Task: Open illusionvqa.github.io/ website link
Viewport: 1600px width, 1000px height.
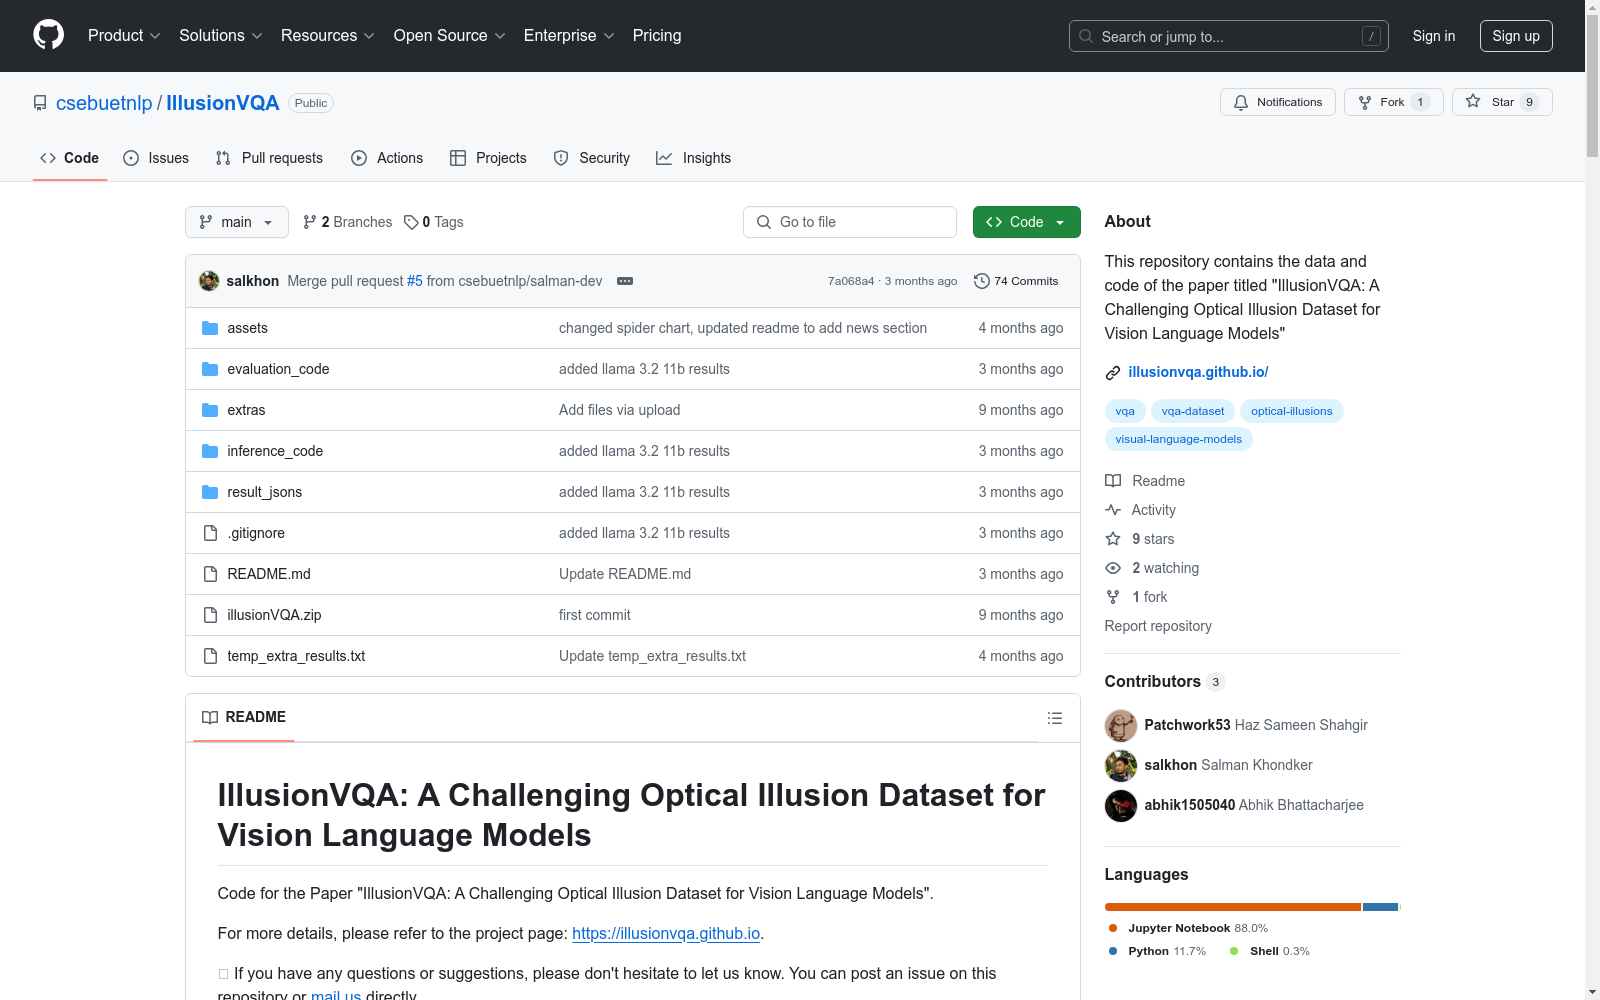Action: [1198, 372]
